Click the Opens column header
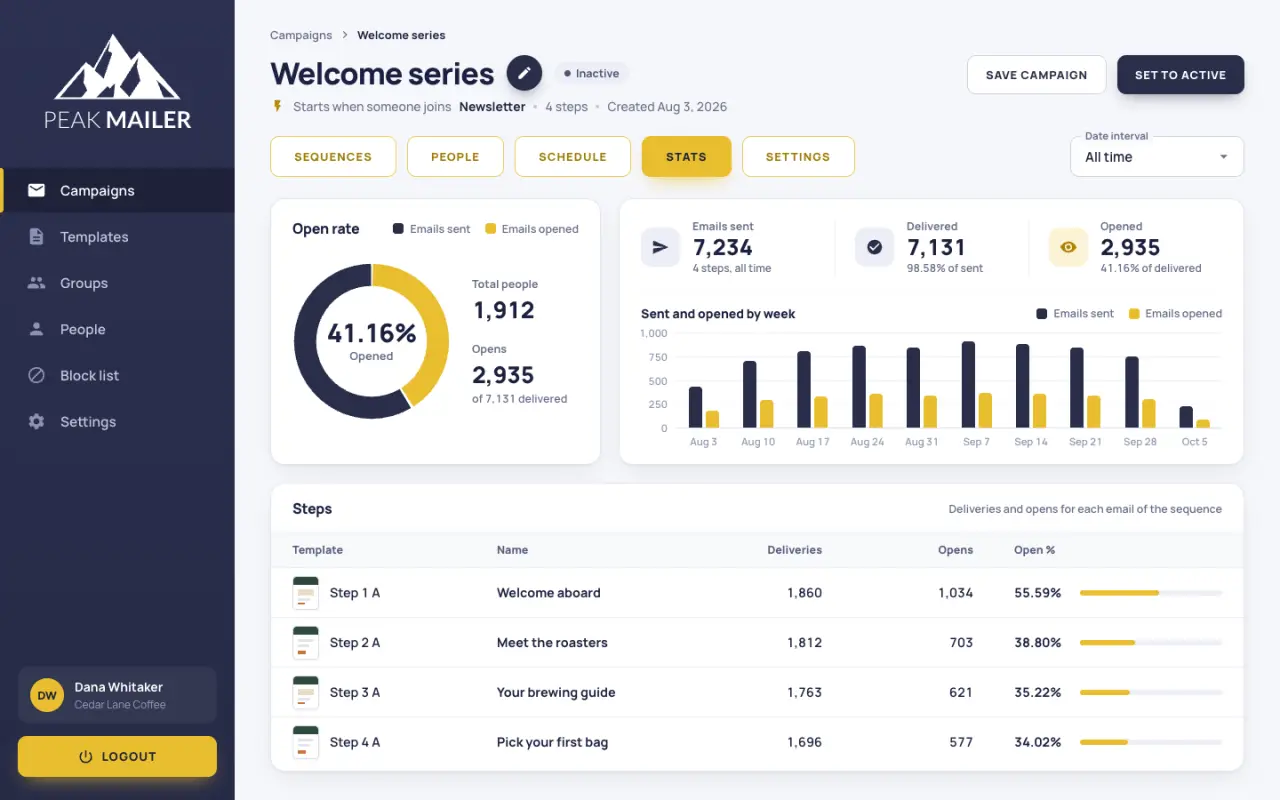Viewport: 1280px width, 800px height. click(x=955, y=550)
